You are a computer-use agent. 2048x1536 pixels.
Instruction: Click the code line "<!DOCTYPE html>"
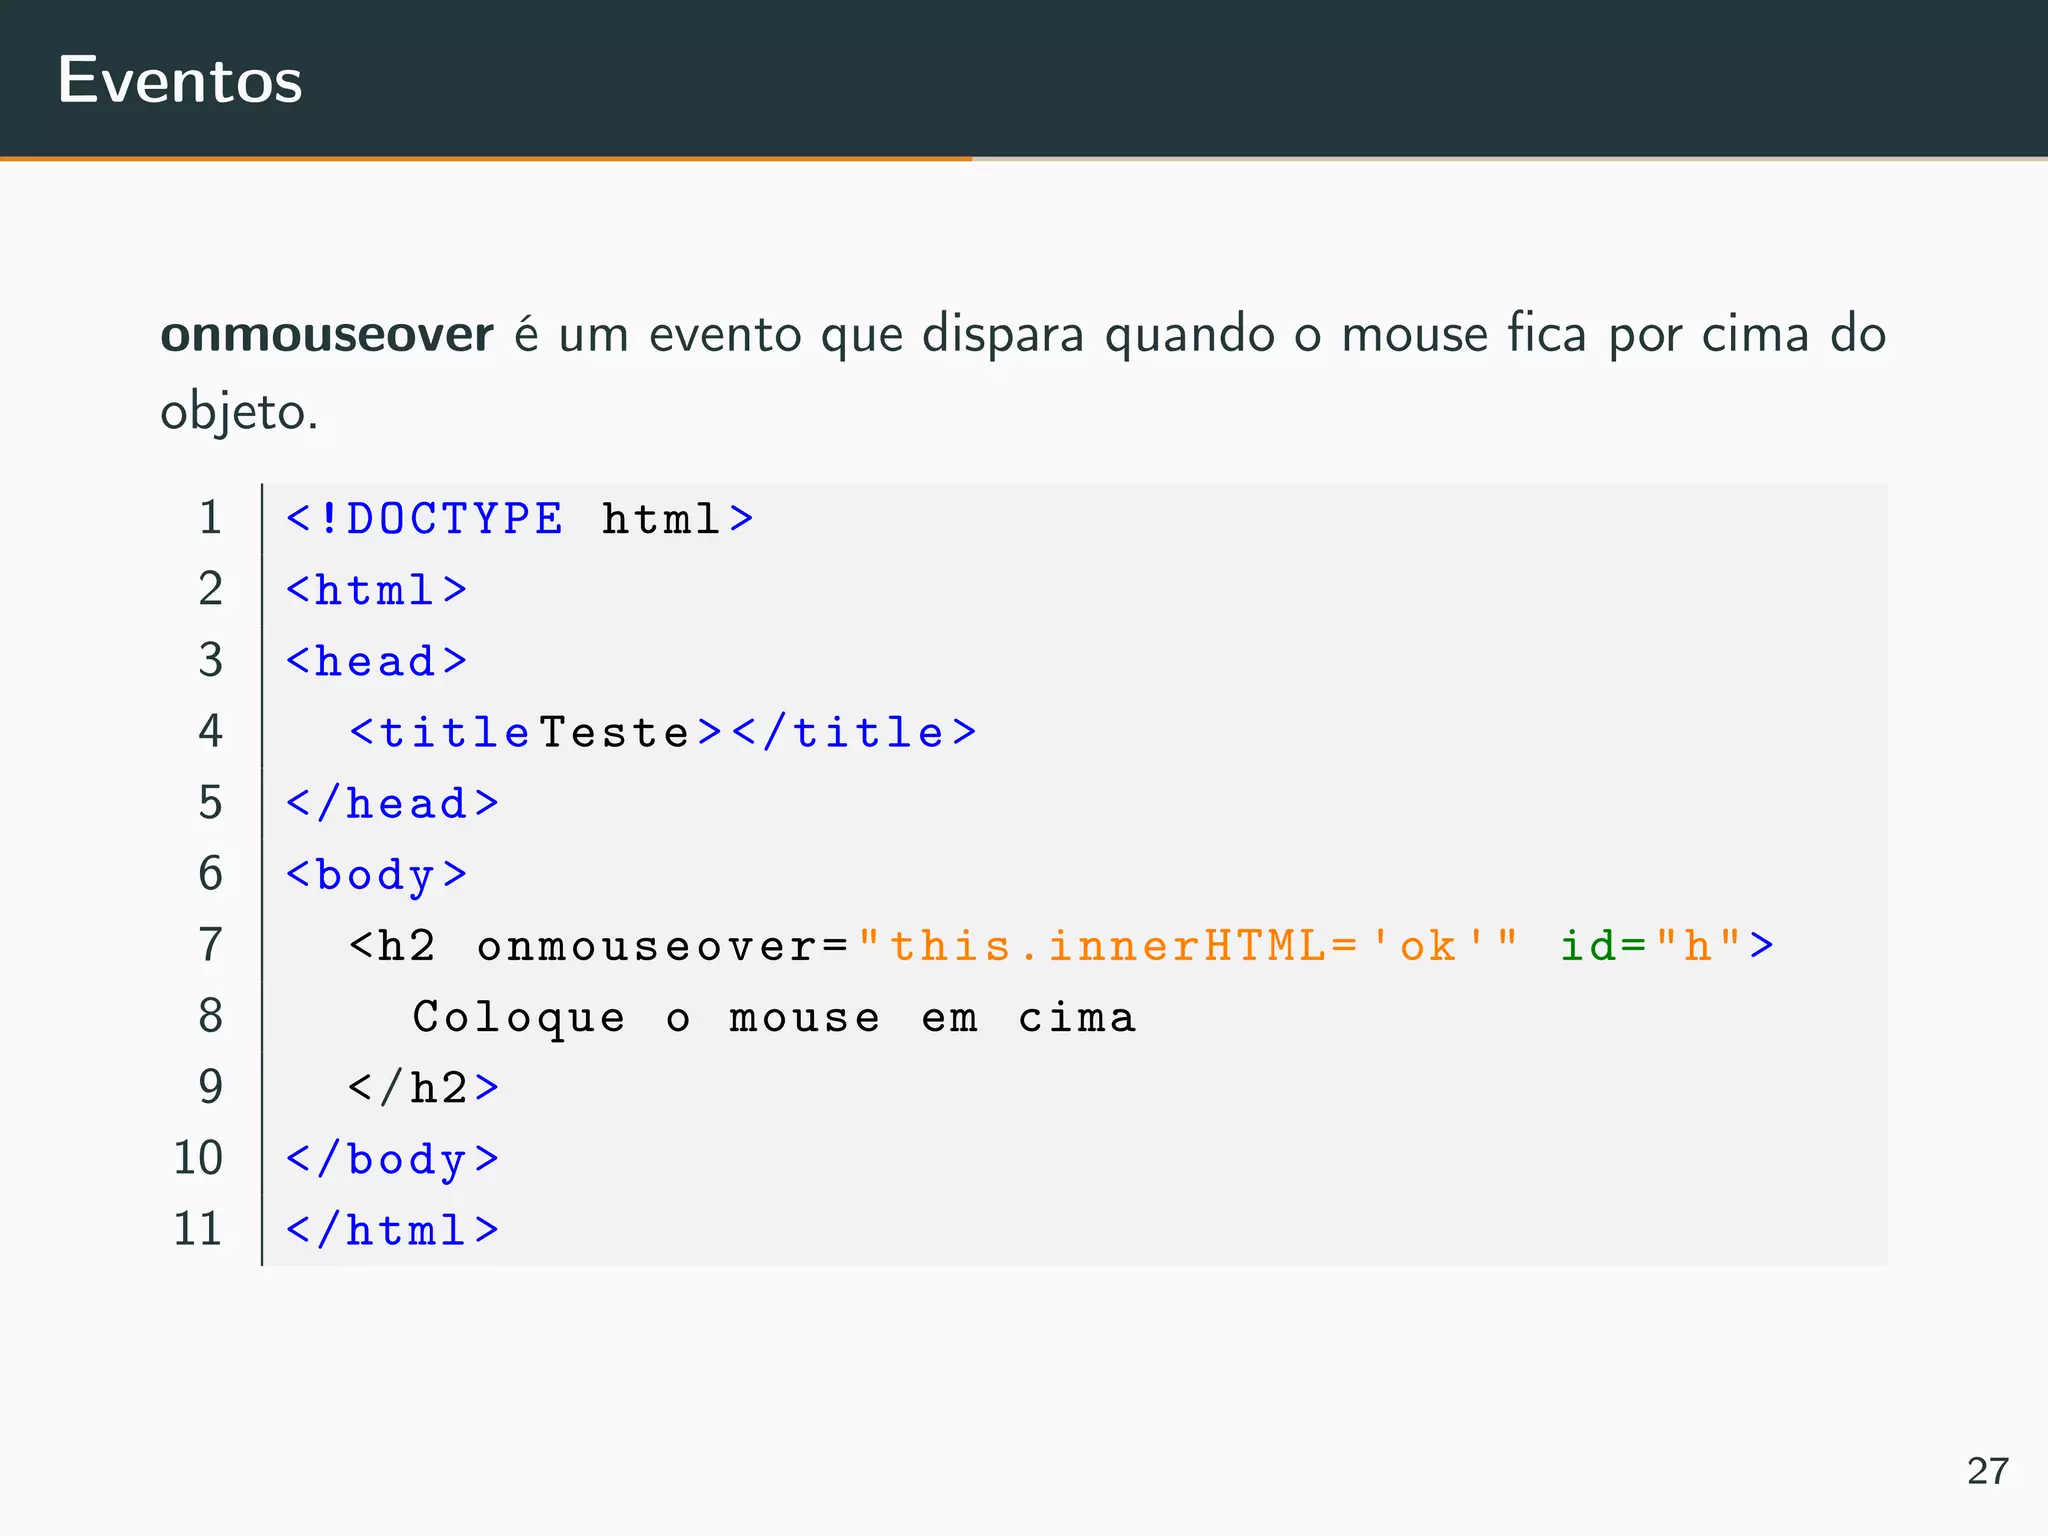[x=519, y=518]
